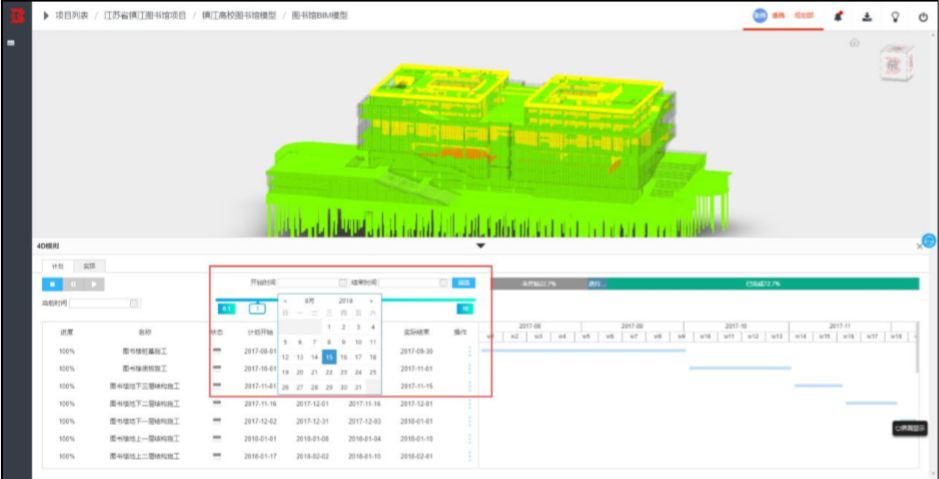The width and height of the screenshot is (939, 479).
Task: Click the 结束时间 input field
Action: 413,283
